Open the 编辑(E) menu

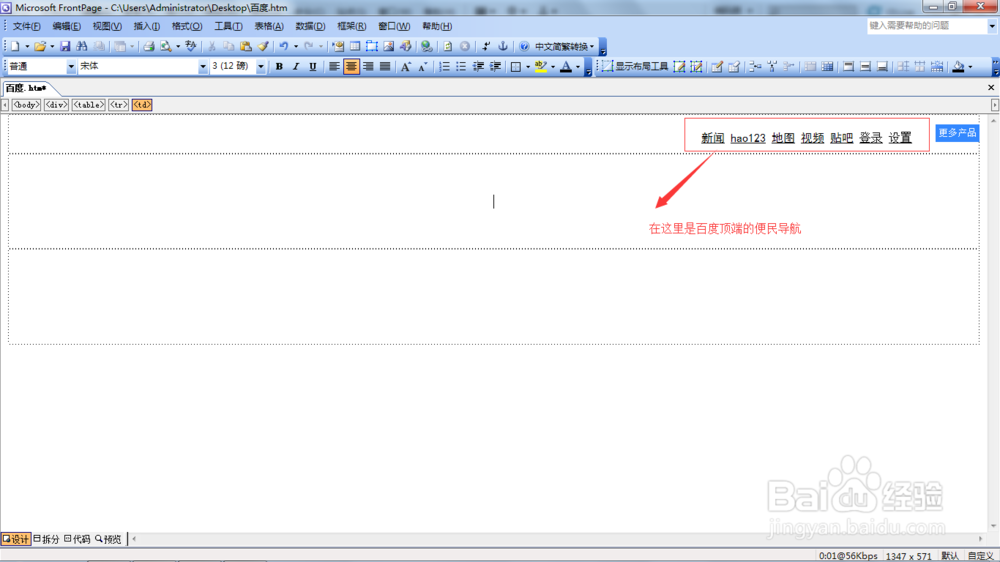point(66,26)
